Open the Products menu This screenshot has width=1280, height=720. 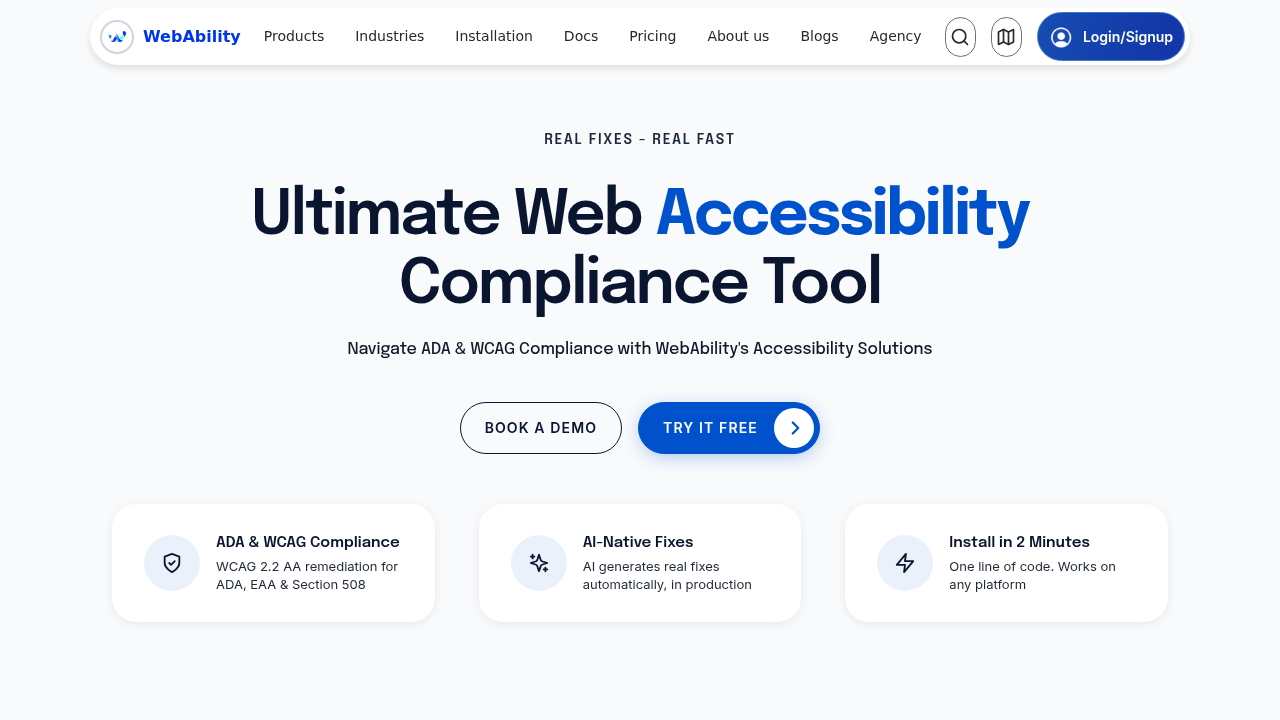tap(294, 37)
